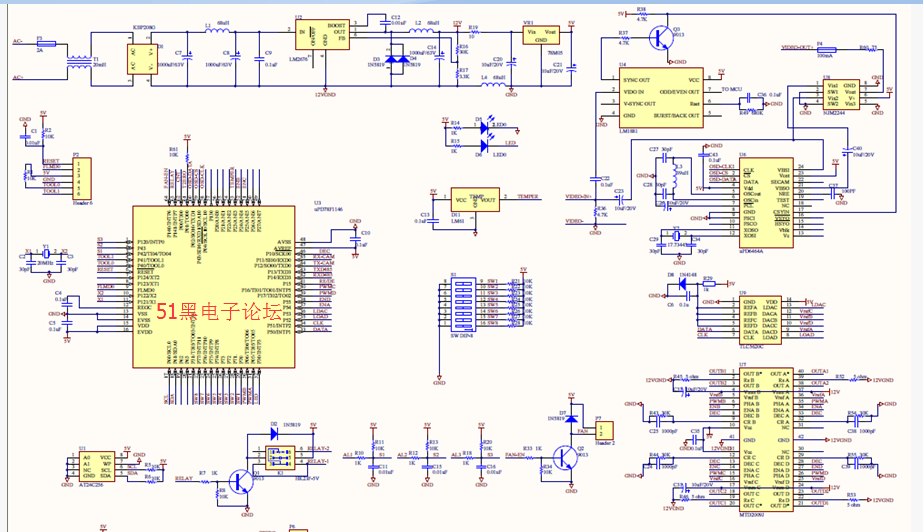Select capacitor C10 near AVSS pin

pyautogui.click(x=354, y=240)
